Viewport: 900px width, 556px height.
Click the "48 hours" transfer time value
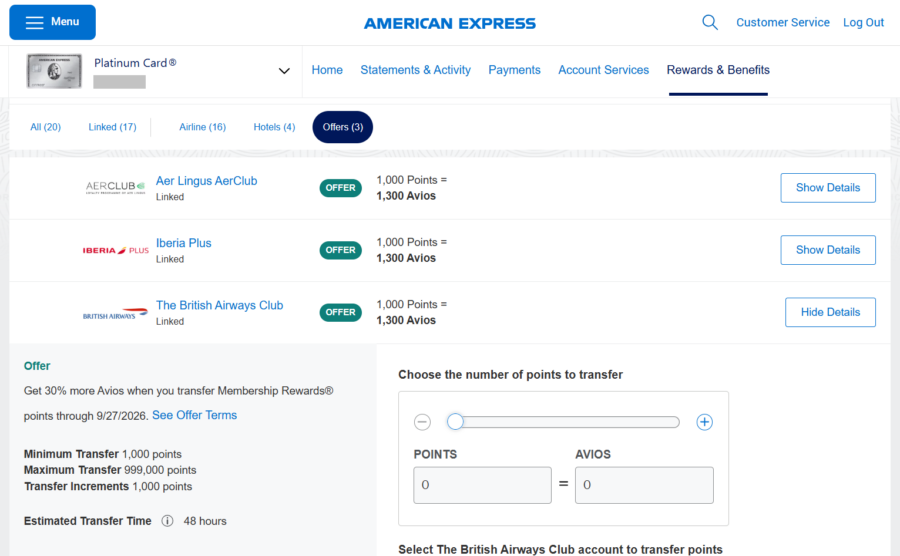(205, 521)
